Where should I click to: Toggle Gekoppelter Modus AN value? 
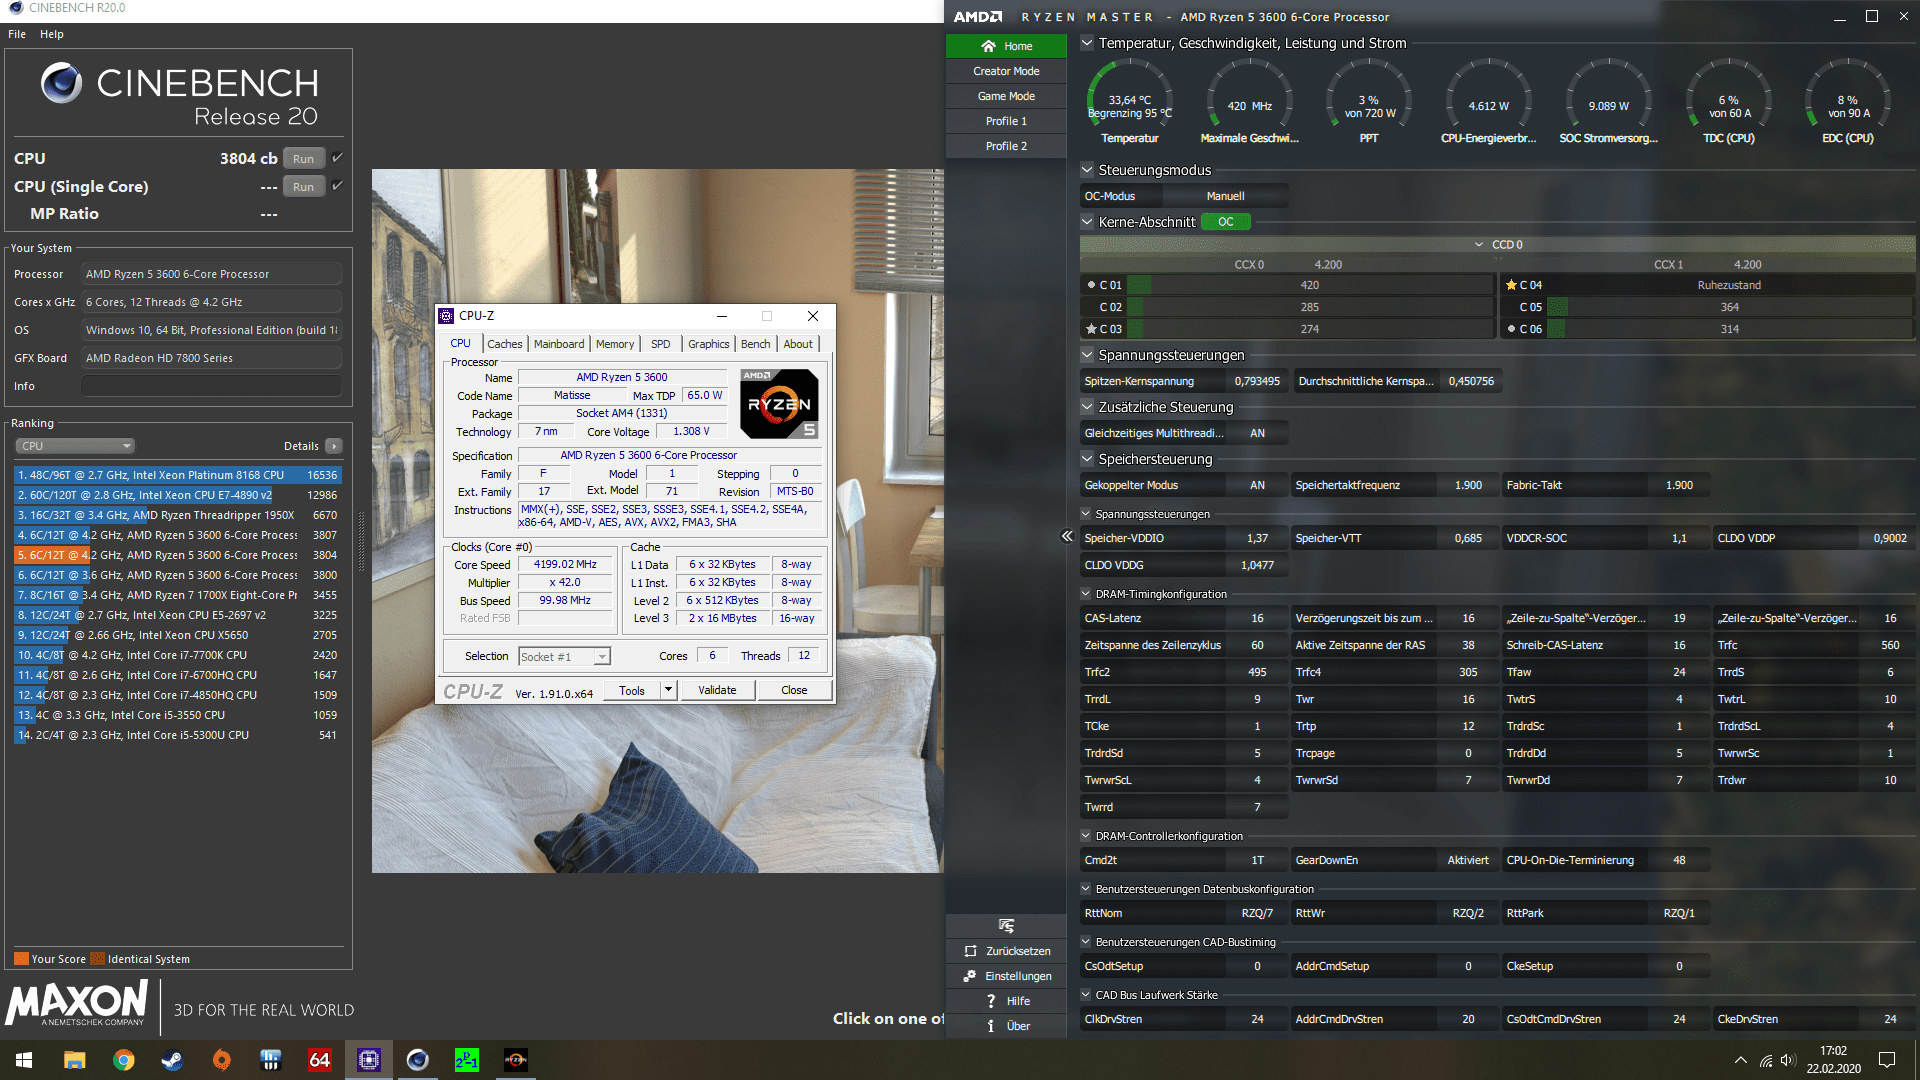[x=1257, y=485]
